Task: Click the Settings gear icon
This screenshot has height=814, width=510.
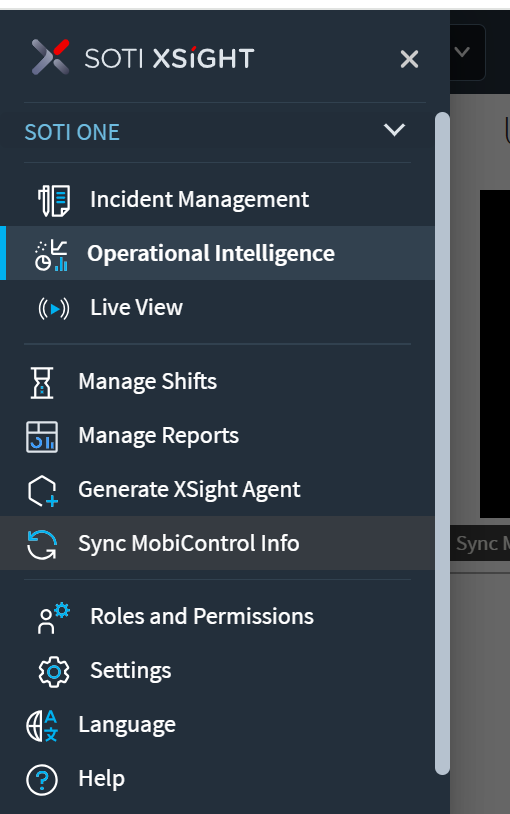Action: 53,672
